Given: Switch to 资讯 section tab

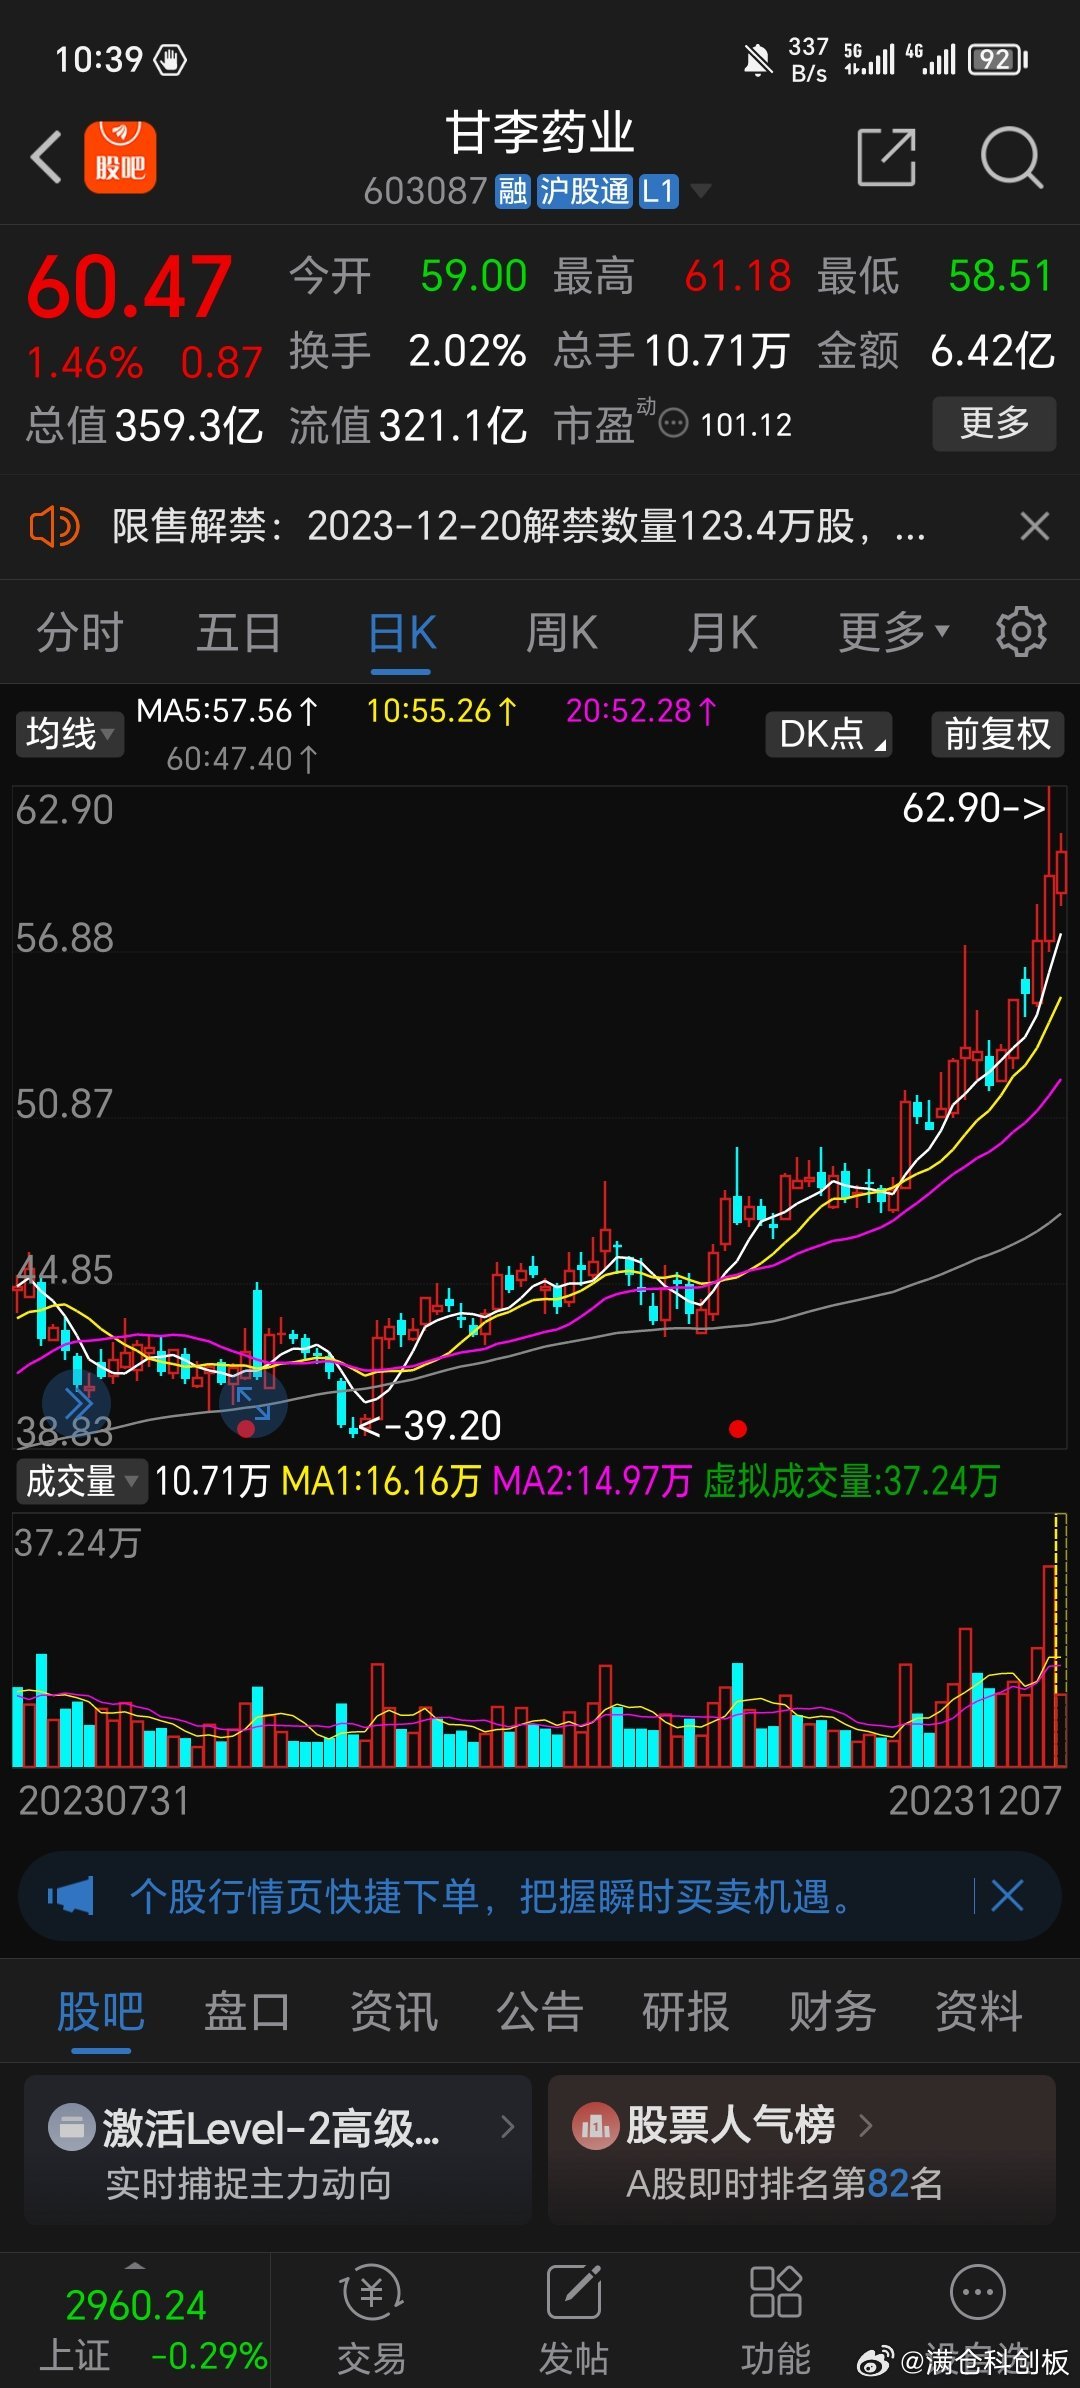Looking at the screenshot, I should [x=393, y=2011].
